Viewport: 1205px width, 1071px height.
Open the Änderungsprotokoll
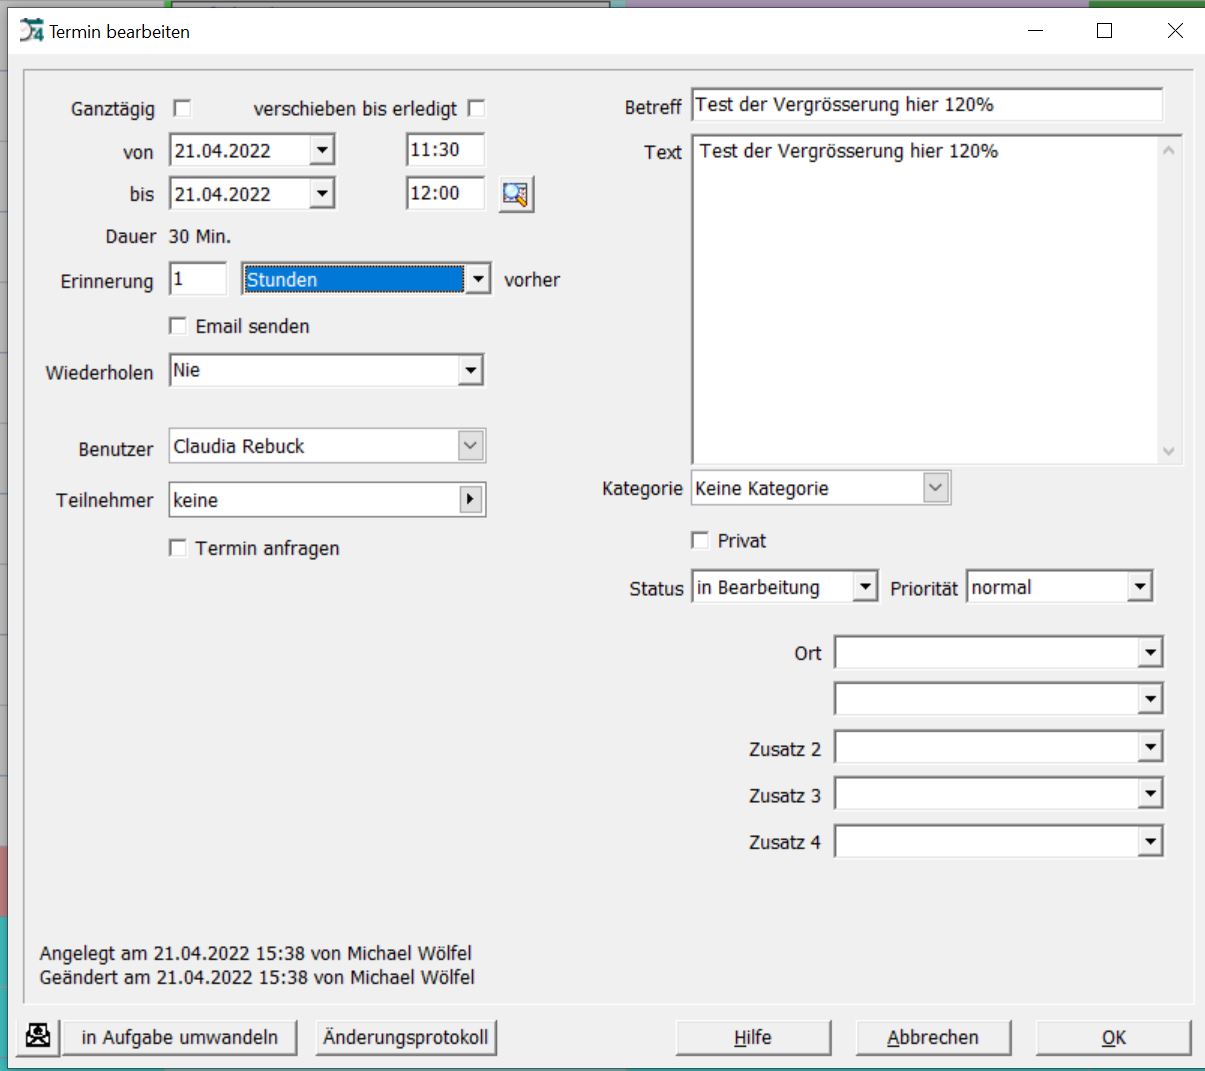[406, 1037]
